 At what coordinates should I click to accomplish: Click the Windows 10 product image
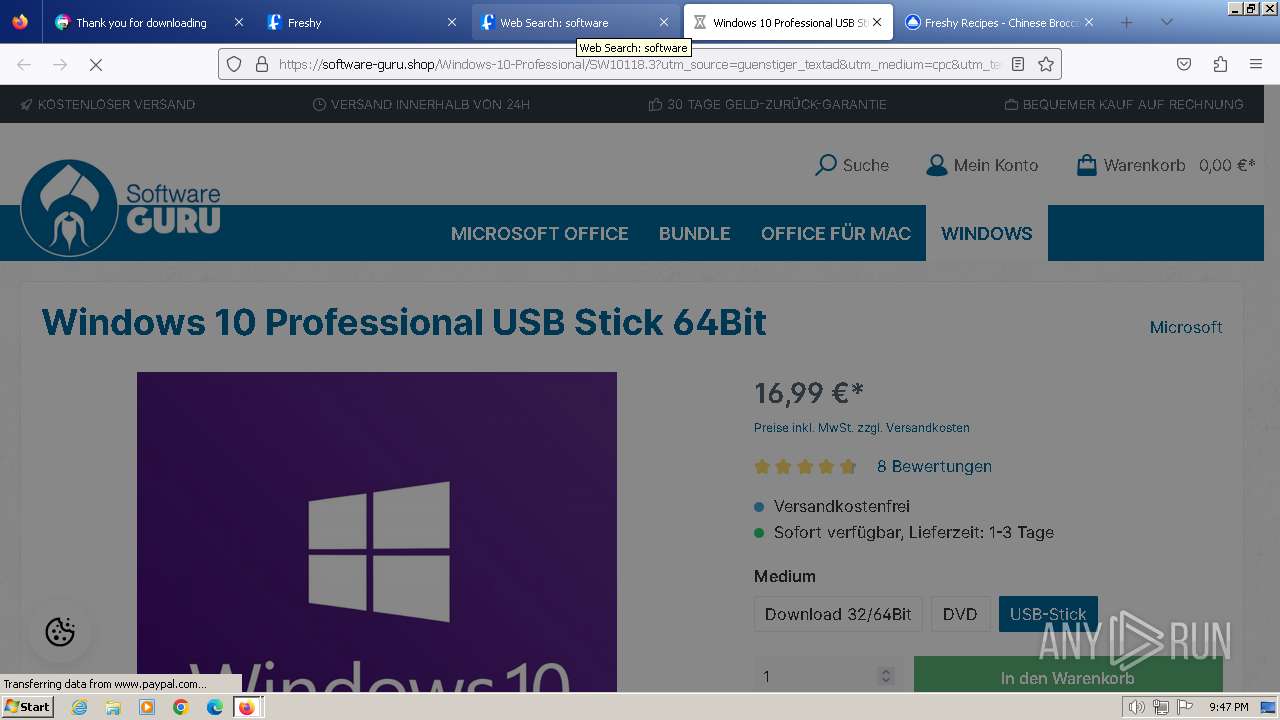pyautogui.click(x=377, y=532)
